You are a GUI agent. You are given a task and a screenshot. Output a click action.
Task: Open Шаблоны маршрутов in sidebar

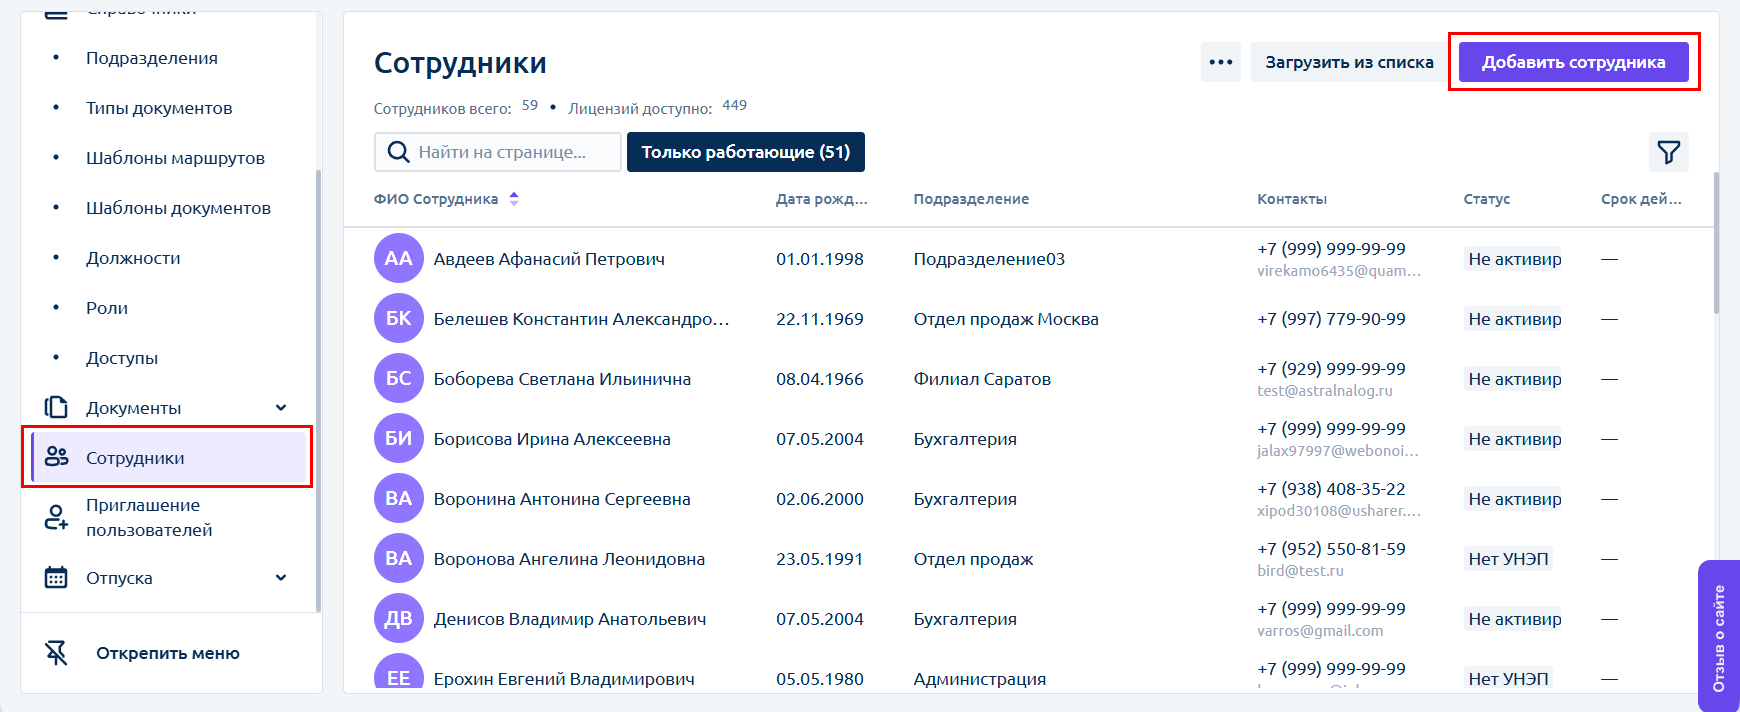(175, 158)
